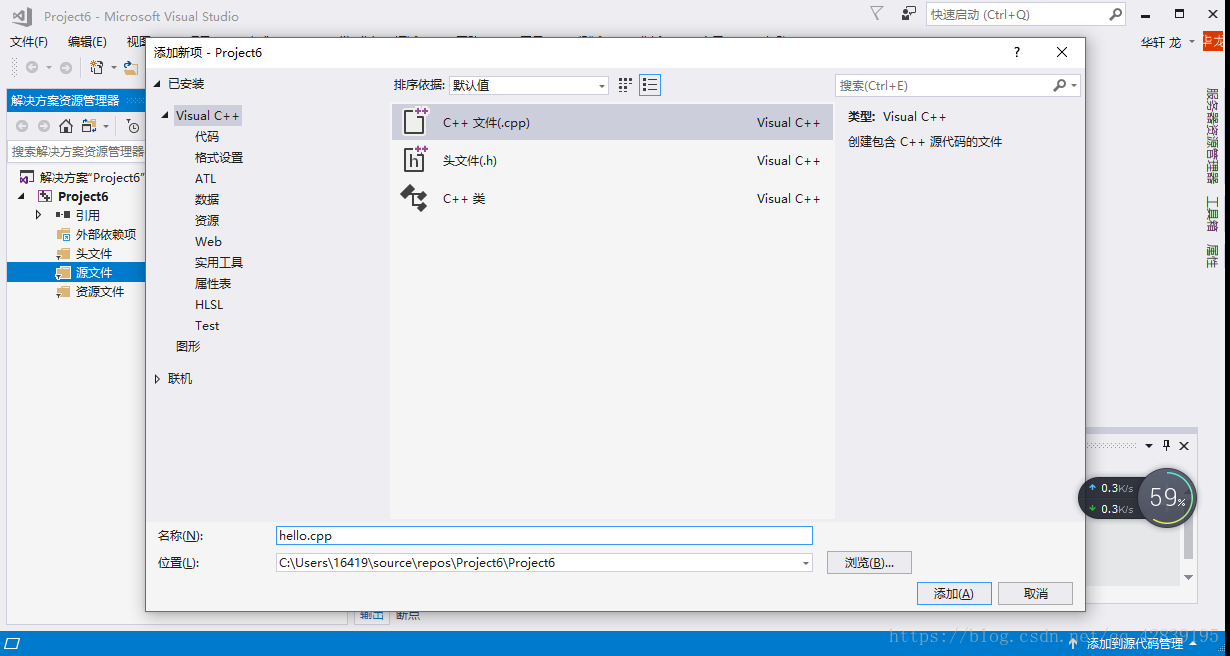Collapse the Project6 node in Solution Explorer
1230x656 pixels.
21,197
